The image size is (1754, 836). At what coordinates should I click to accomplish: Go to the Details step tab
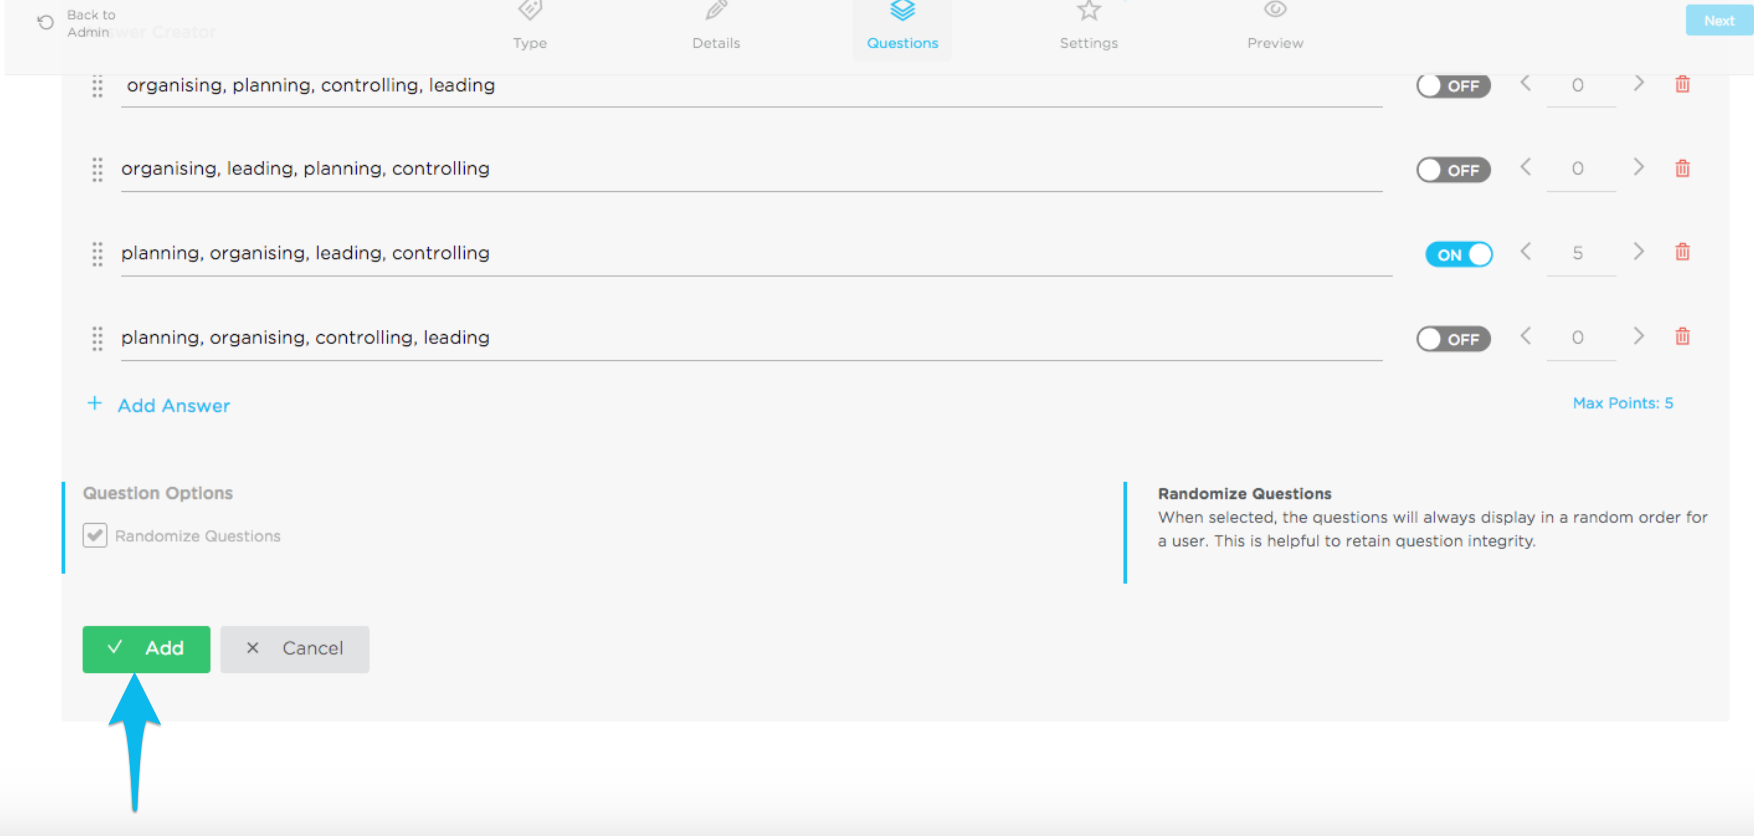pos(716,26)
